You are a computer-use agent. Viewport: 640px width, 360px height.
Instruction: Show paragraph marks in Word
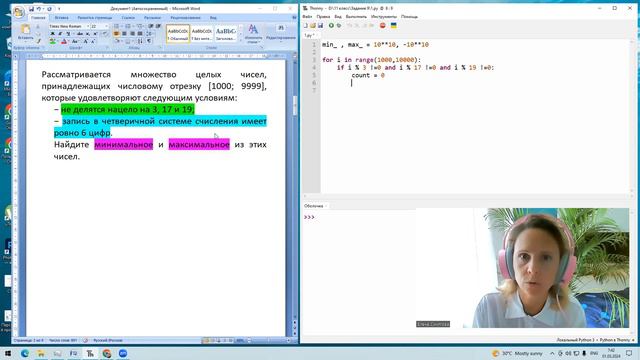[149, 41]
